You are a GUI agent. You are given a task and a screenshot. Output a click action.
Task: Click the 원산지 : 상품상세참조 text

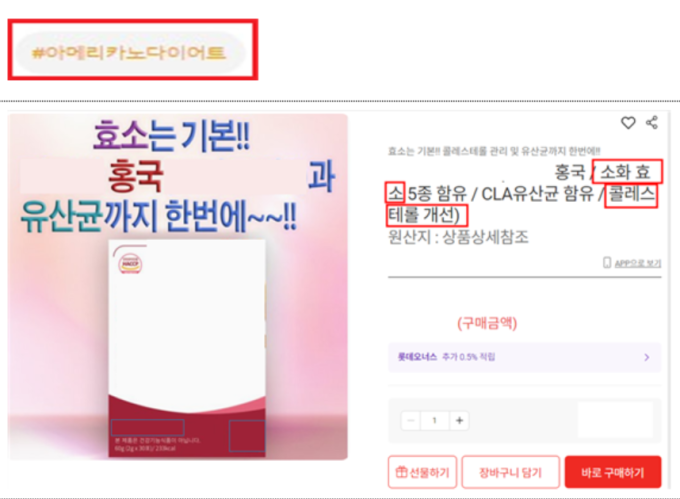click(x=458, y=237)
